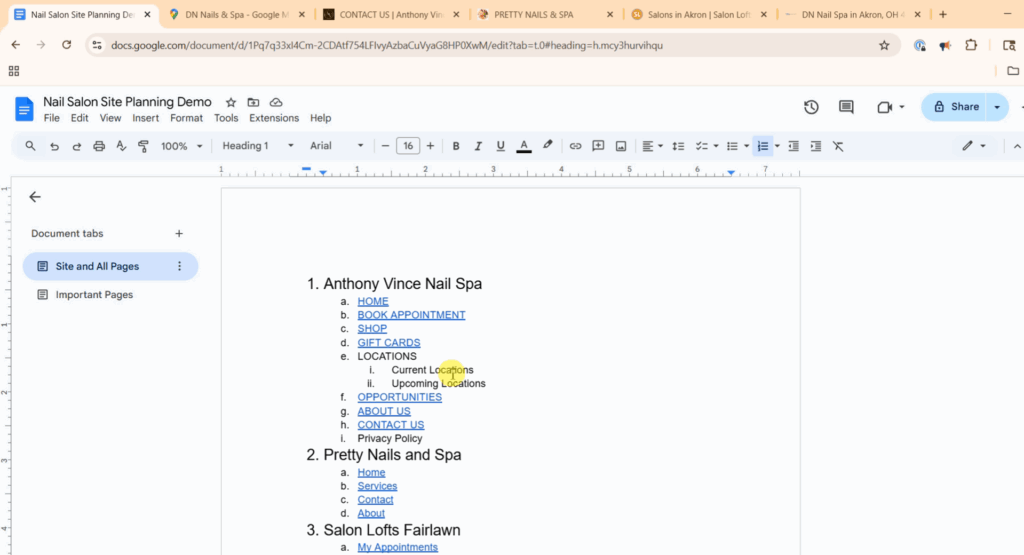This screenshot has width=1024, height=555.
Task: Toggle the bulleted list
Action: (x=732, y=146)
